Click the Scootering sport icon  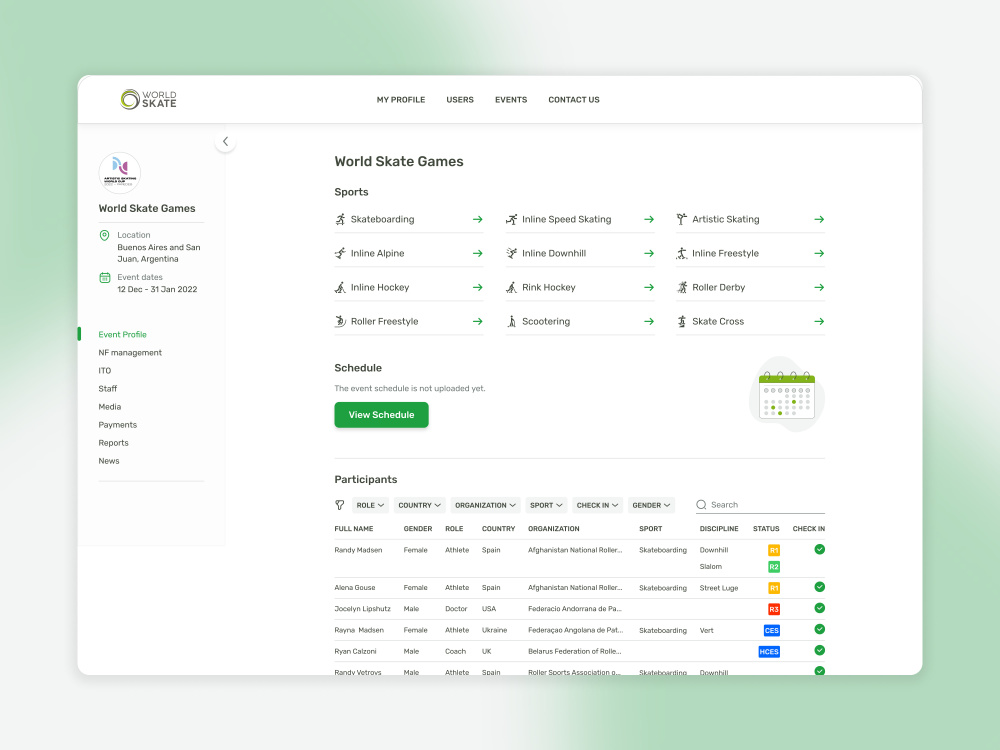511,321
